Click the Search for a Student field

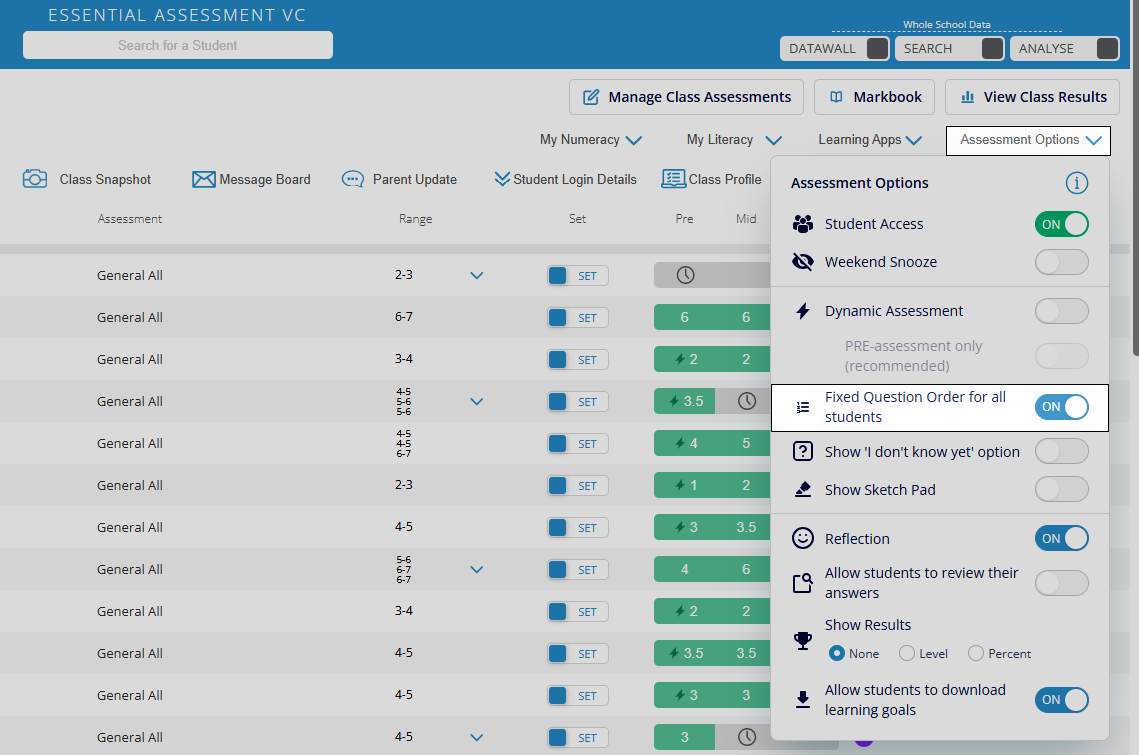click(x=178, y=45)
